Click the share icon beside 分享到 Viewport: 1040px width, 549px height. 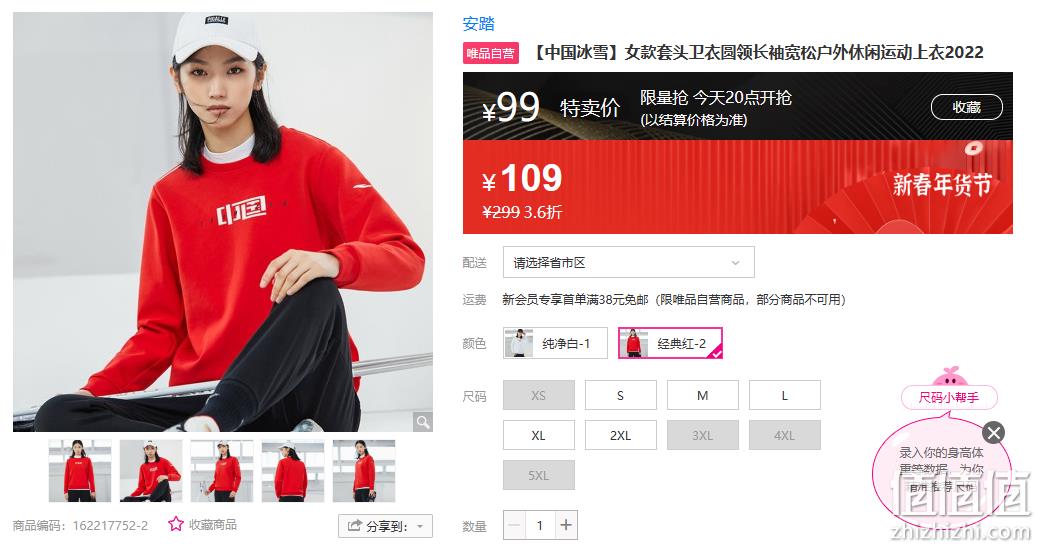355,526
